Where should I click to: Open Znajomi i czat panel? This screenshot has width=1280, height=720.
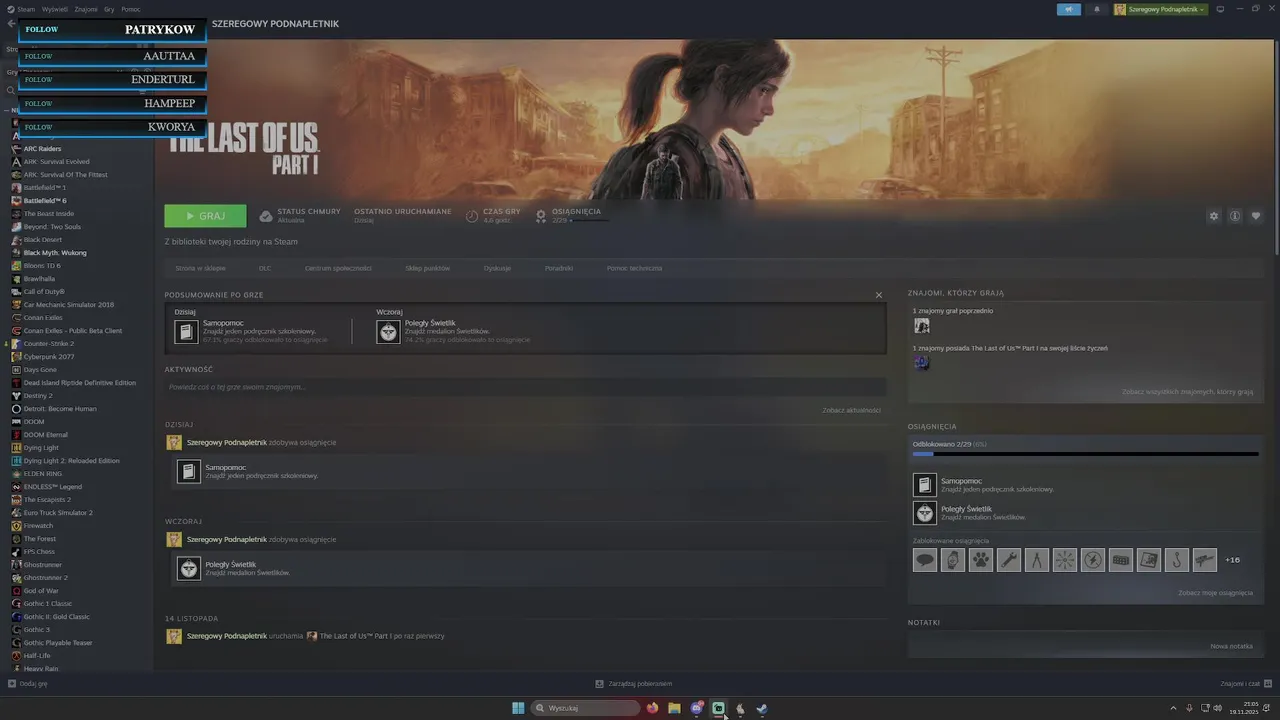click(1246, 684)
